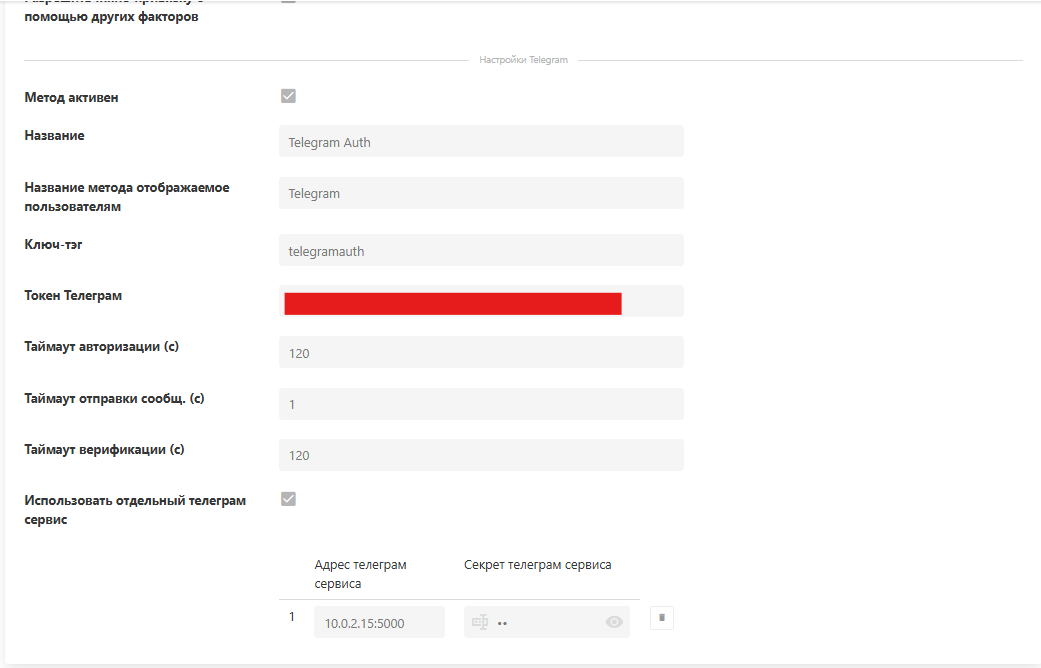1041x668 pixels.
Task: Click the 'Секрет телеграм сервиса' password field
Action: (546, 622)
